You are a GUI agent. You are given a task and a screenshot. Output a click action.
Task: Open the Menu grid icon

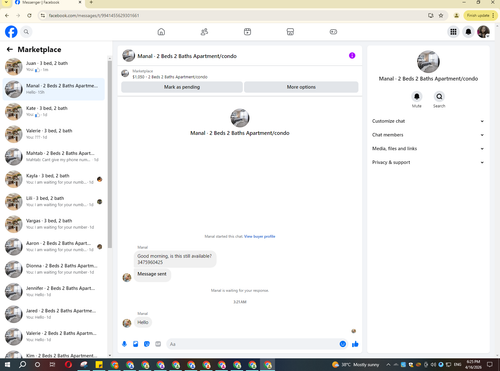[453, 32]
